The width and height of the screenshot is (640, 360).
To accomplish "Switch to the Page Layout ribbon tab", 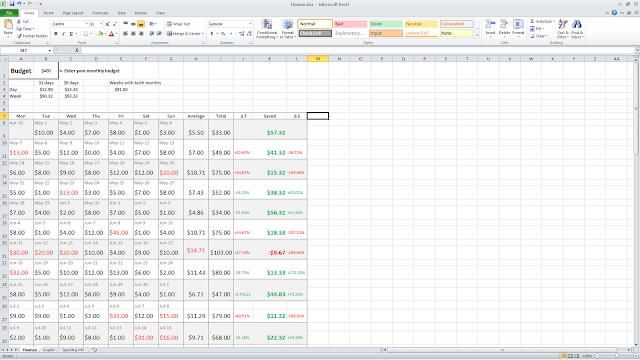I will click(73, 13).
